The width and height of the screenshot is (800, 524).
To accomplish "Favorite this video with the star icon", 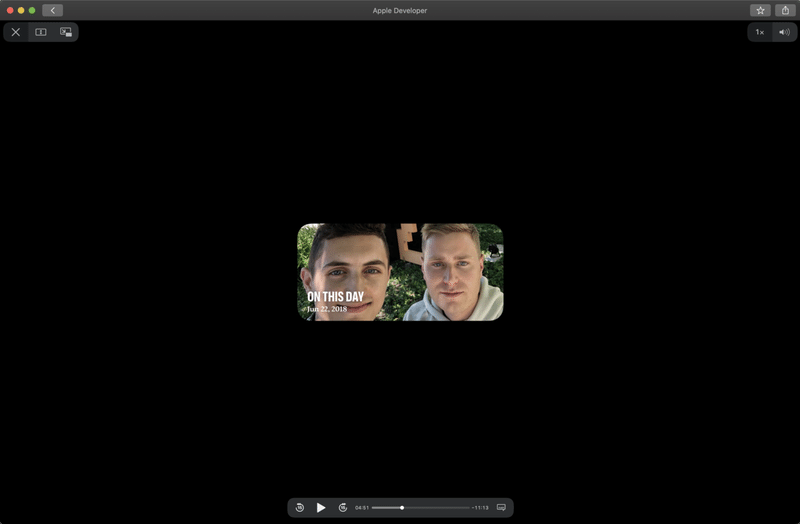I will 760,10.
